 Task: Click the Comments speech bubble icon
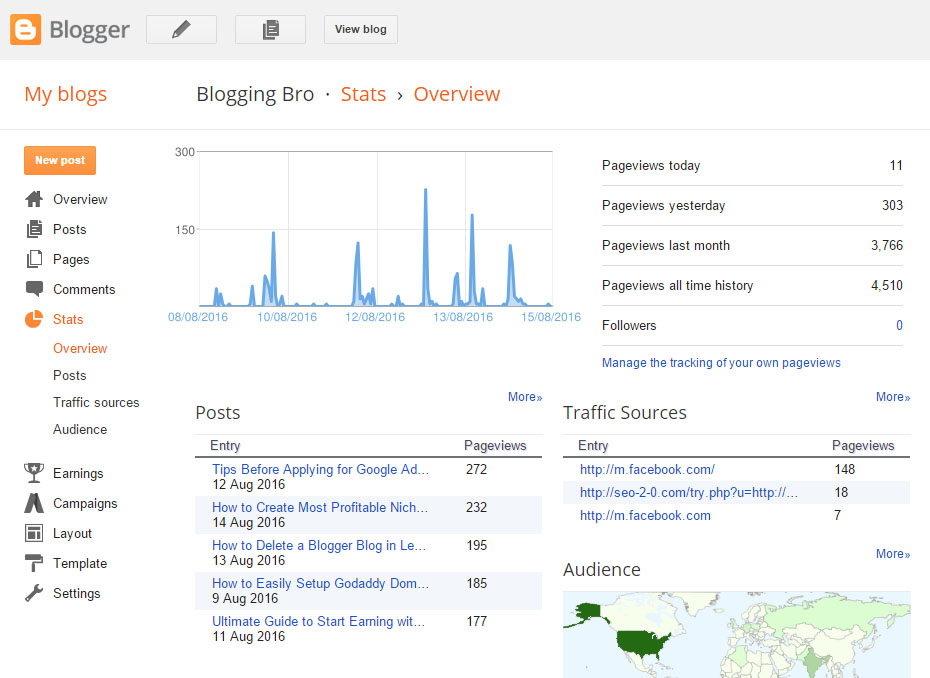point(34,289)
